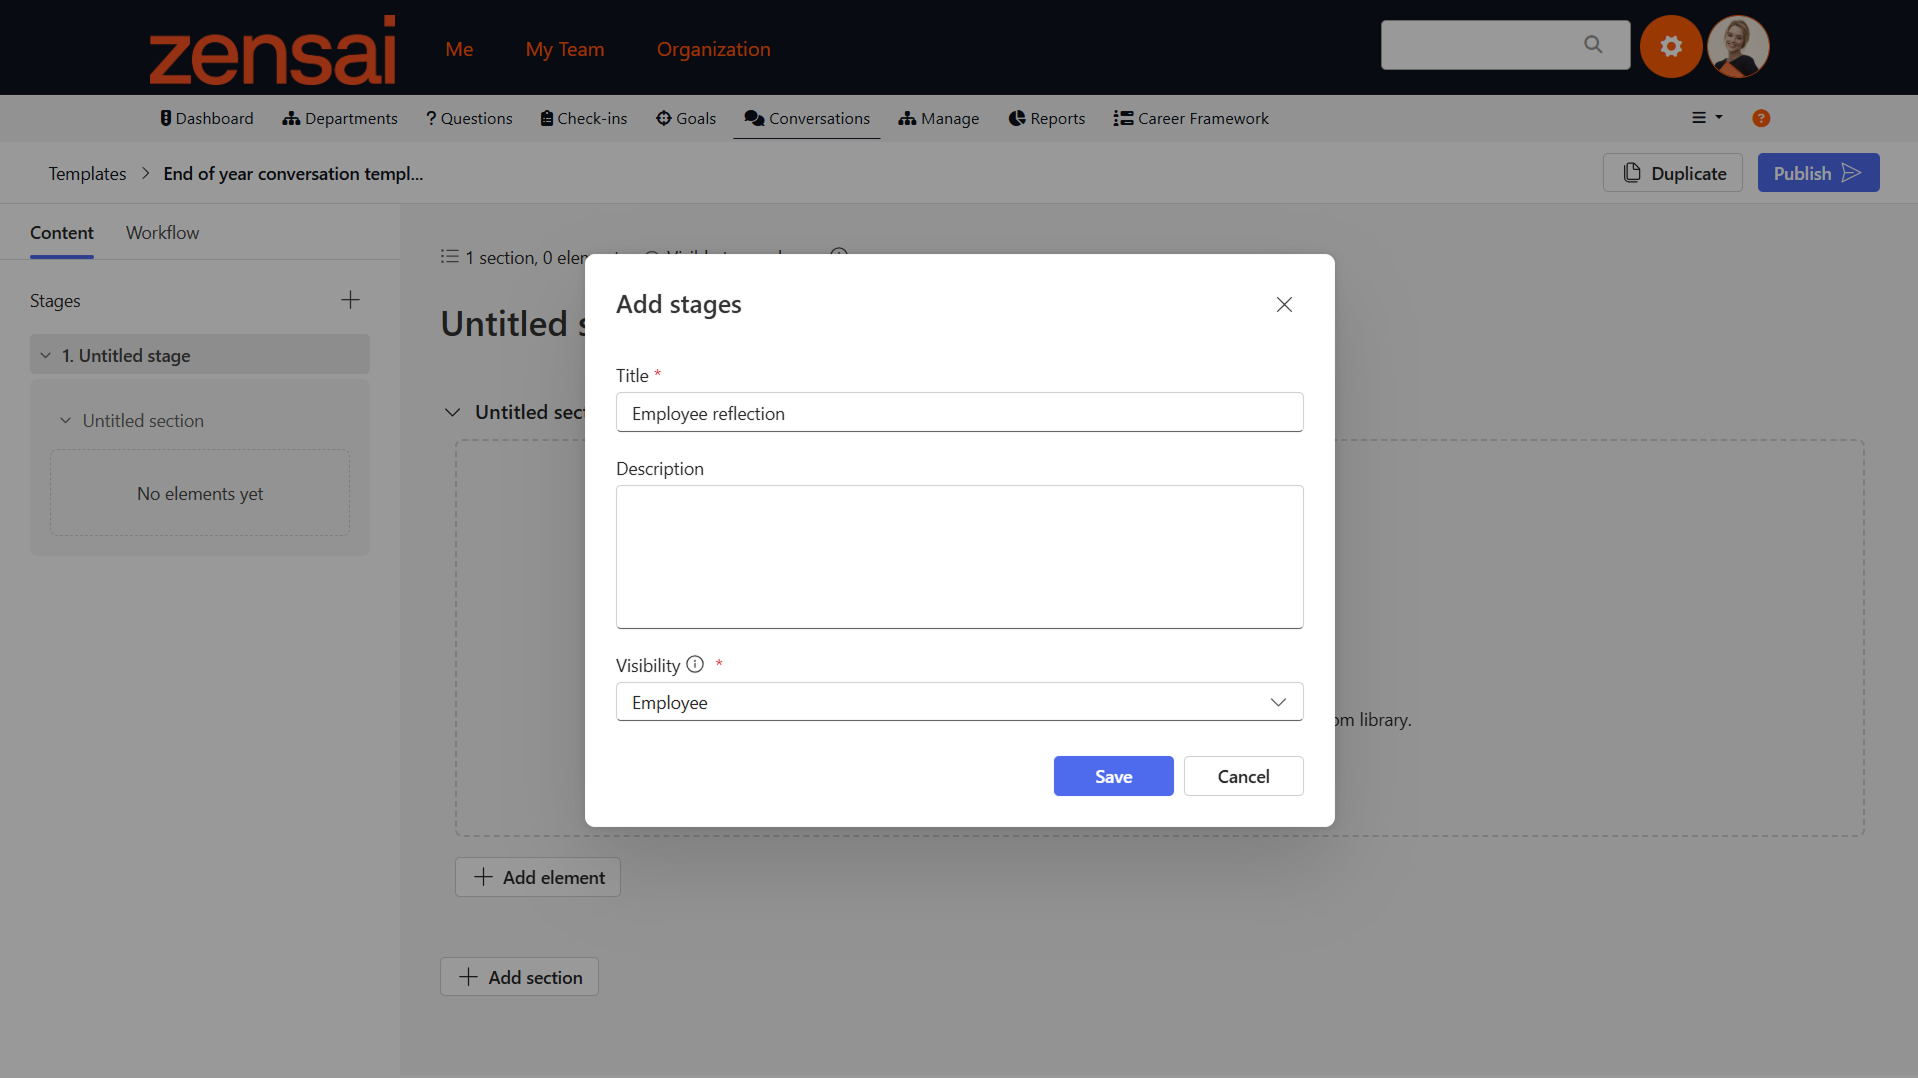Collapse the Untitled section heading chevron

[453, 412]
